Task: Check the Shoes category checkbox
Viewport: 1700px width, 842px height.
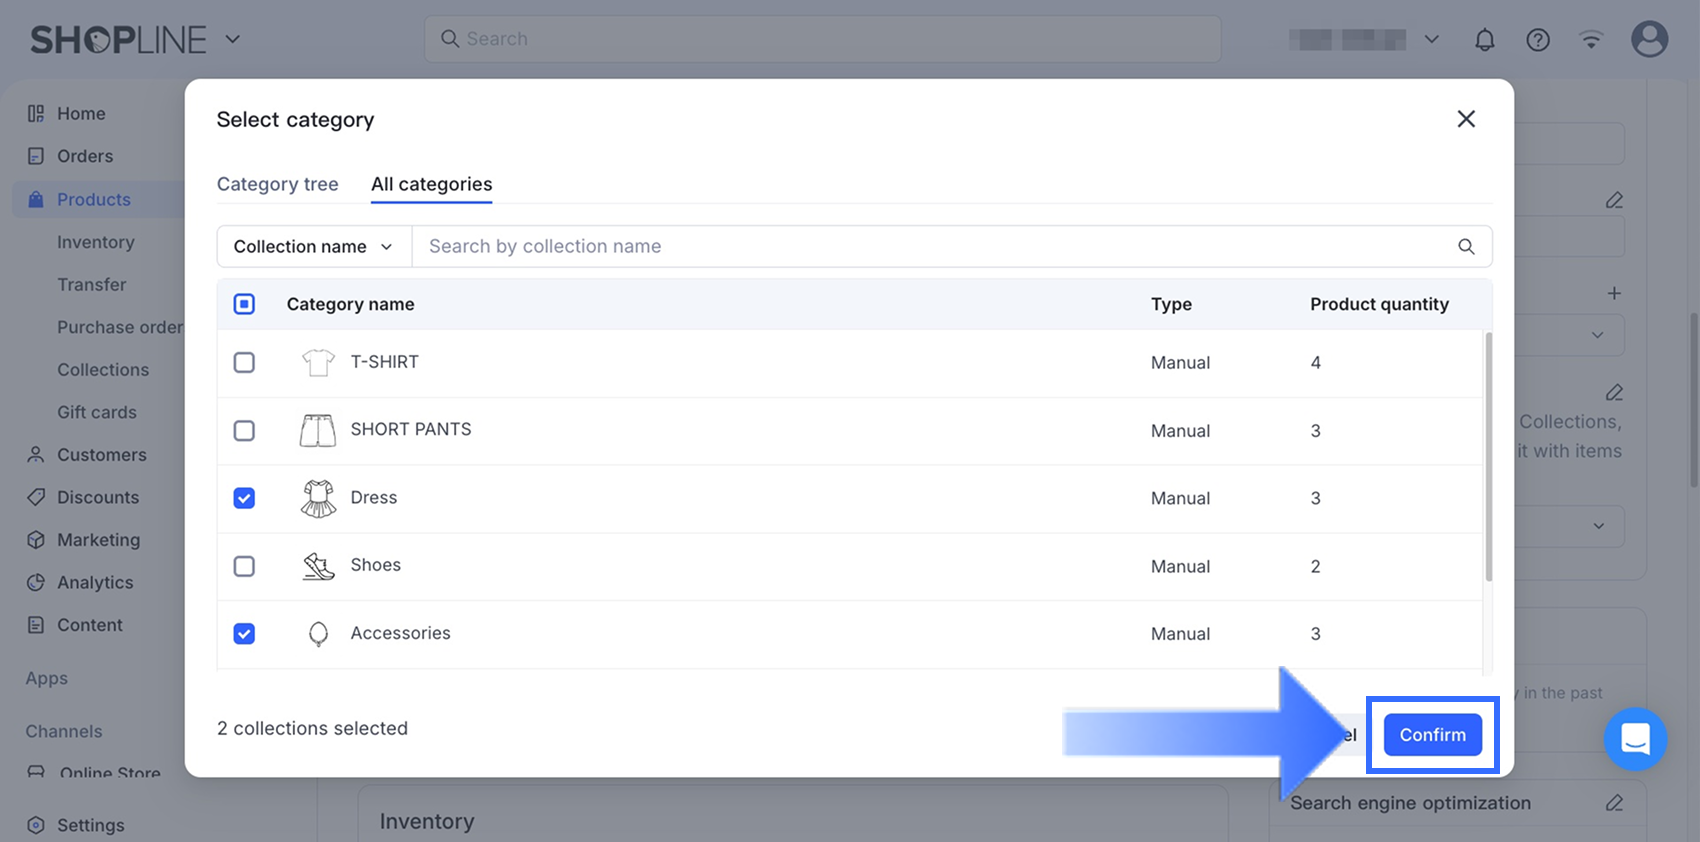Action: (244, 566)
